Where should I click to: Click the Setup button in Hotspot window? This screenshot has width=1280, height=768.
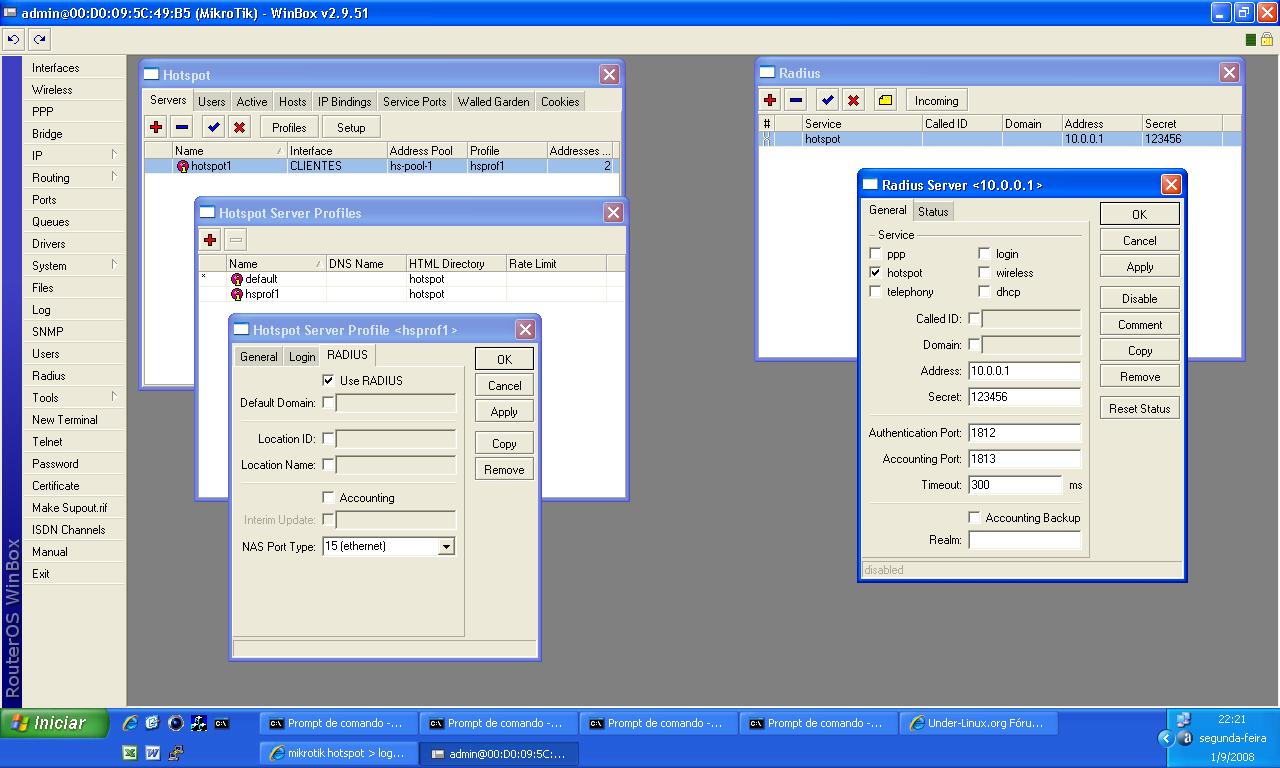point(351,127)
